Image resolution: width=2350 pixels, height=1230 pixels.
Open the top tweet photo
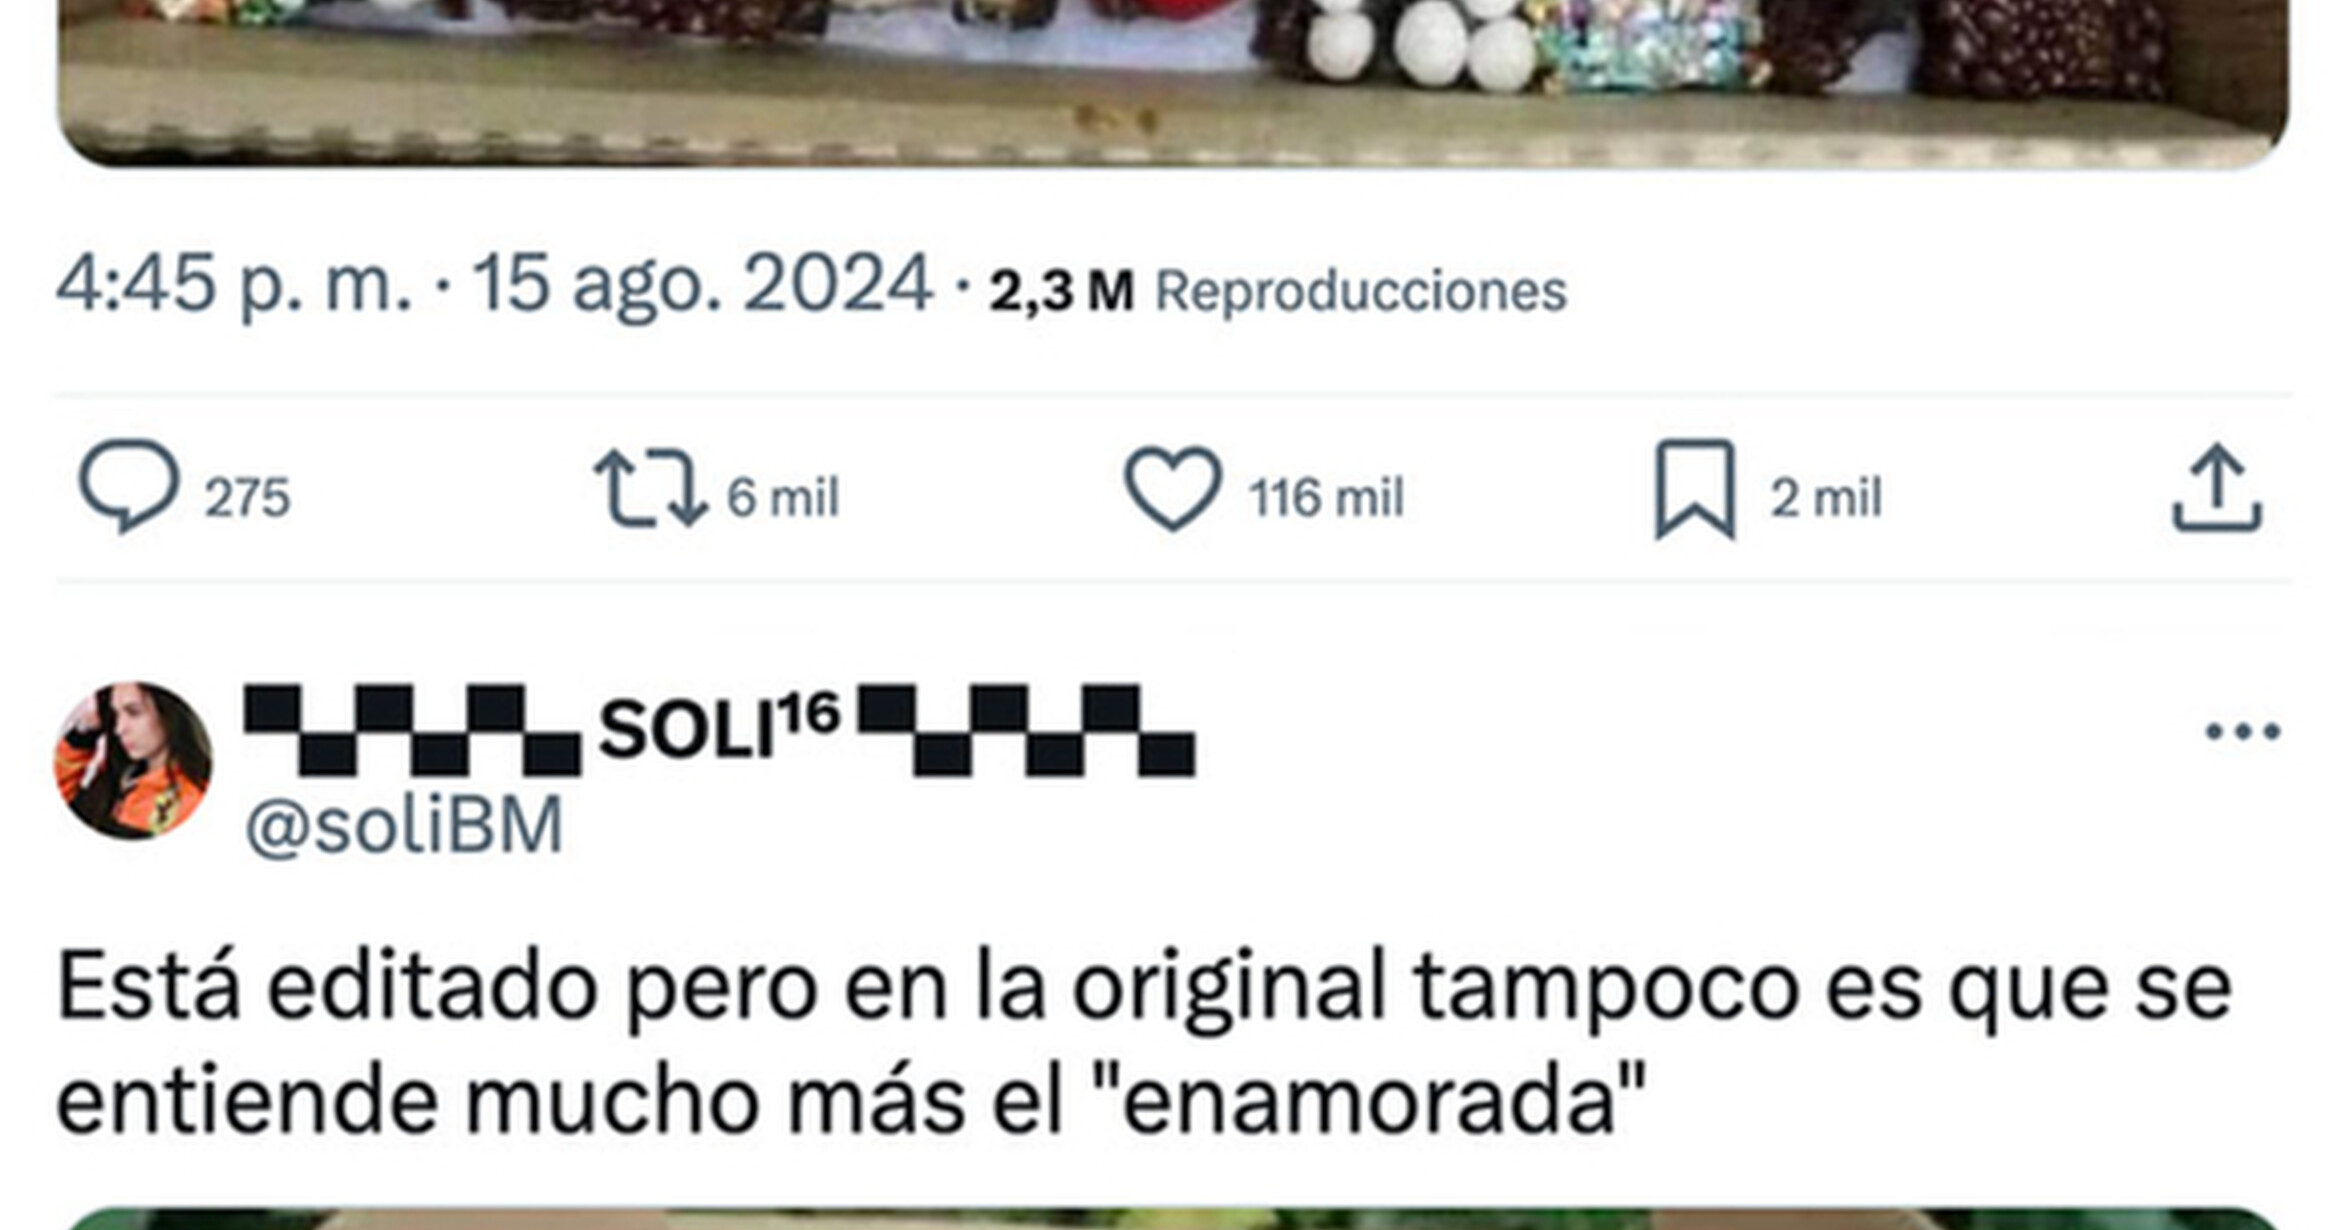[x=1173, y=82]
